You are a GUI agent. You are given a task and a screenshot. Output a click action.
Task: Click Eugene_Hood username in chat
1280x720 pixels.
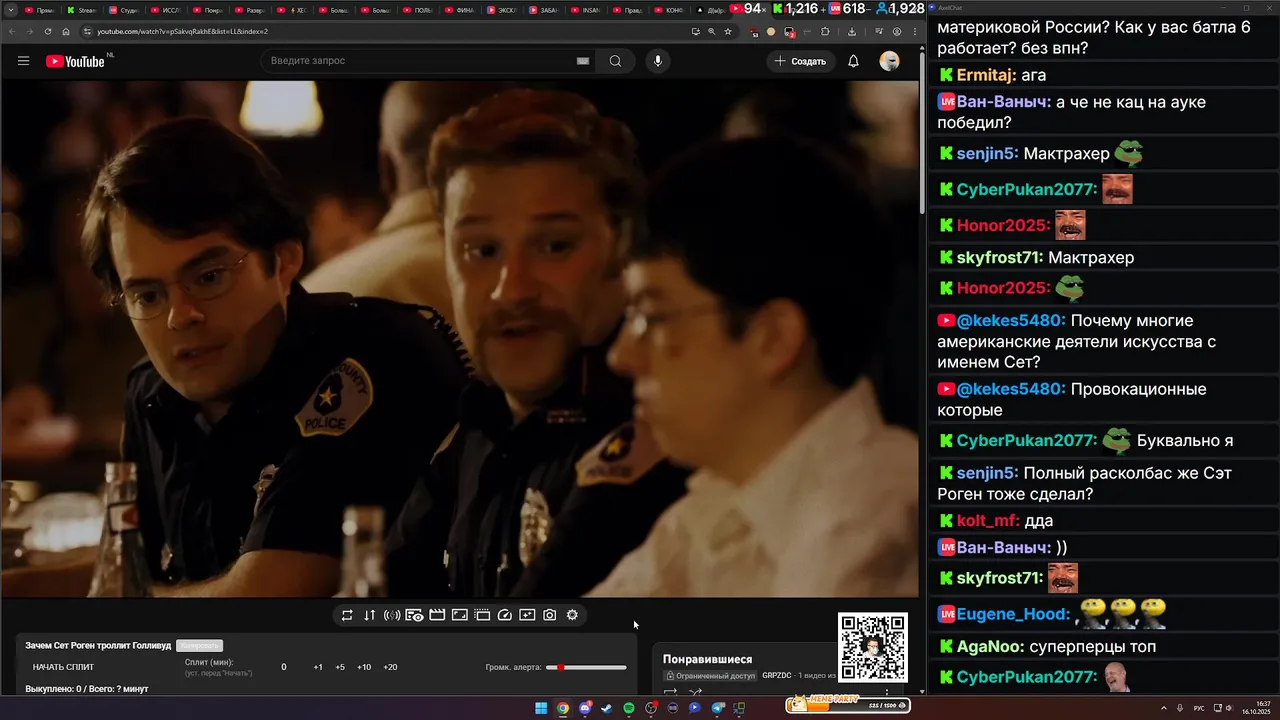(x=1014, y=614)
